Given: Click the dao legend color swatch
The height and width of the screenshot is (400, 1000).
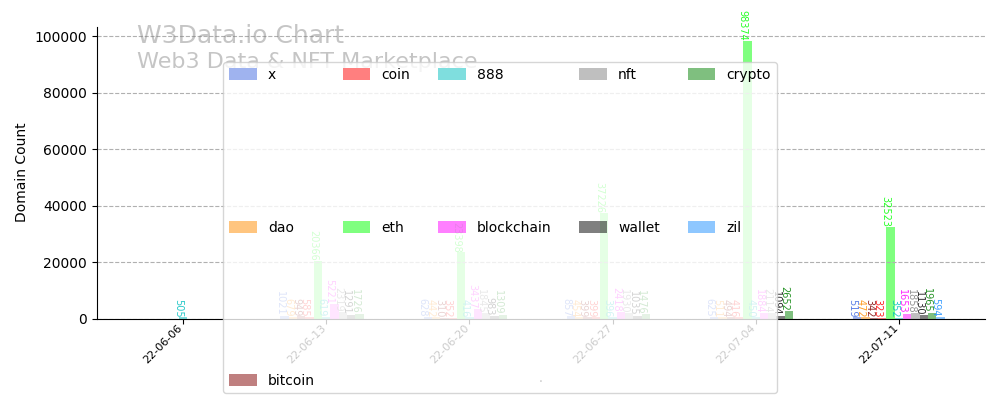Looking at the screenshot, I should tap(243, 227).
